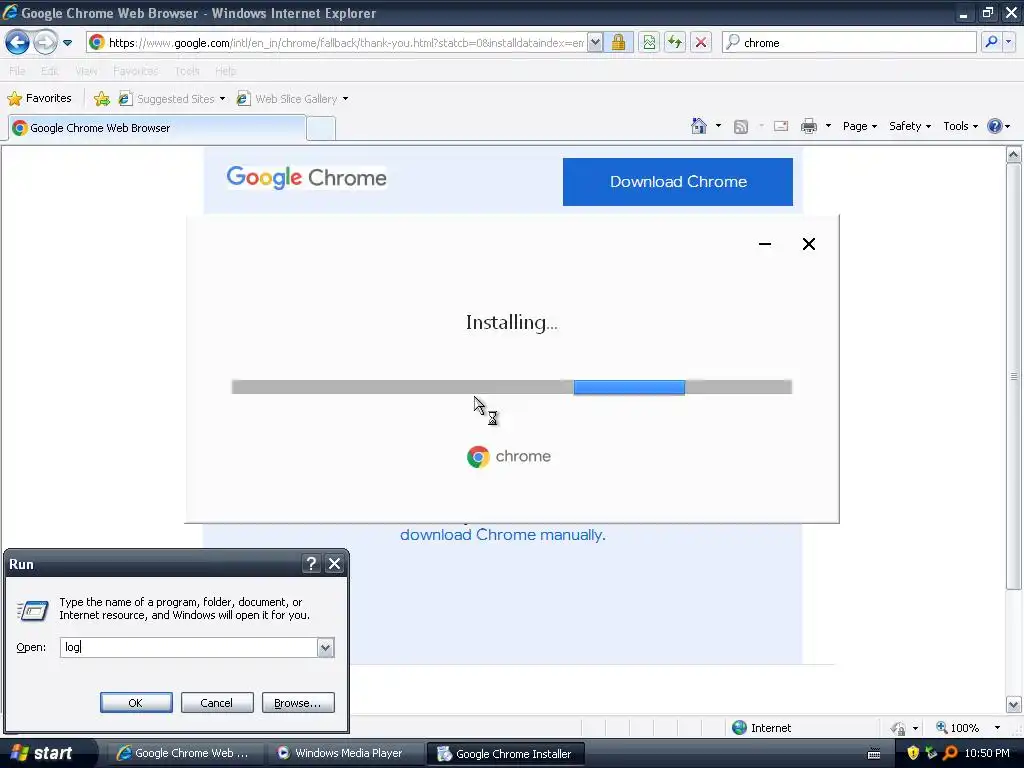The height and width of the screenshot is (768, 1024).
Task: Click the yellow security shield tray icon
Action: [x=913, y=754]
